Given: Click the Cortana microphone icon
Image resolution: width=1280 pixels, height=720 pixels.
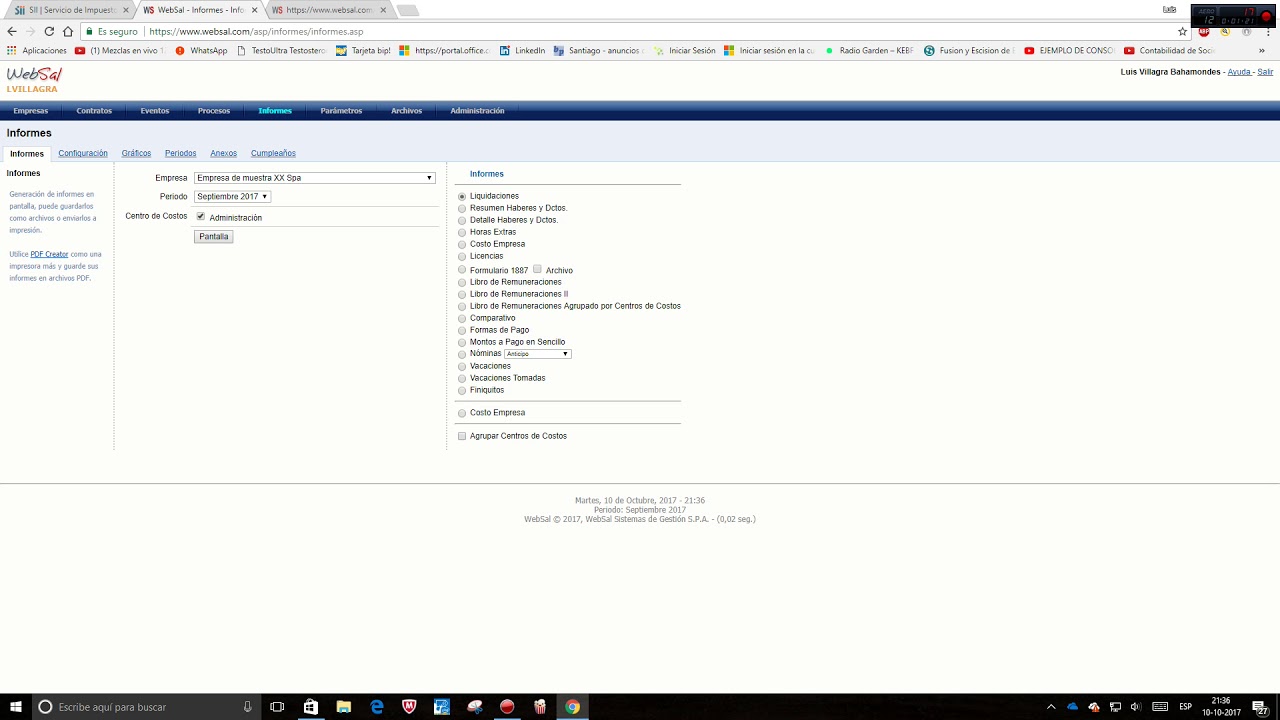Looking at the screenshot, I should click(247, 707).
